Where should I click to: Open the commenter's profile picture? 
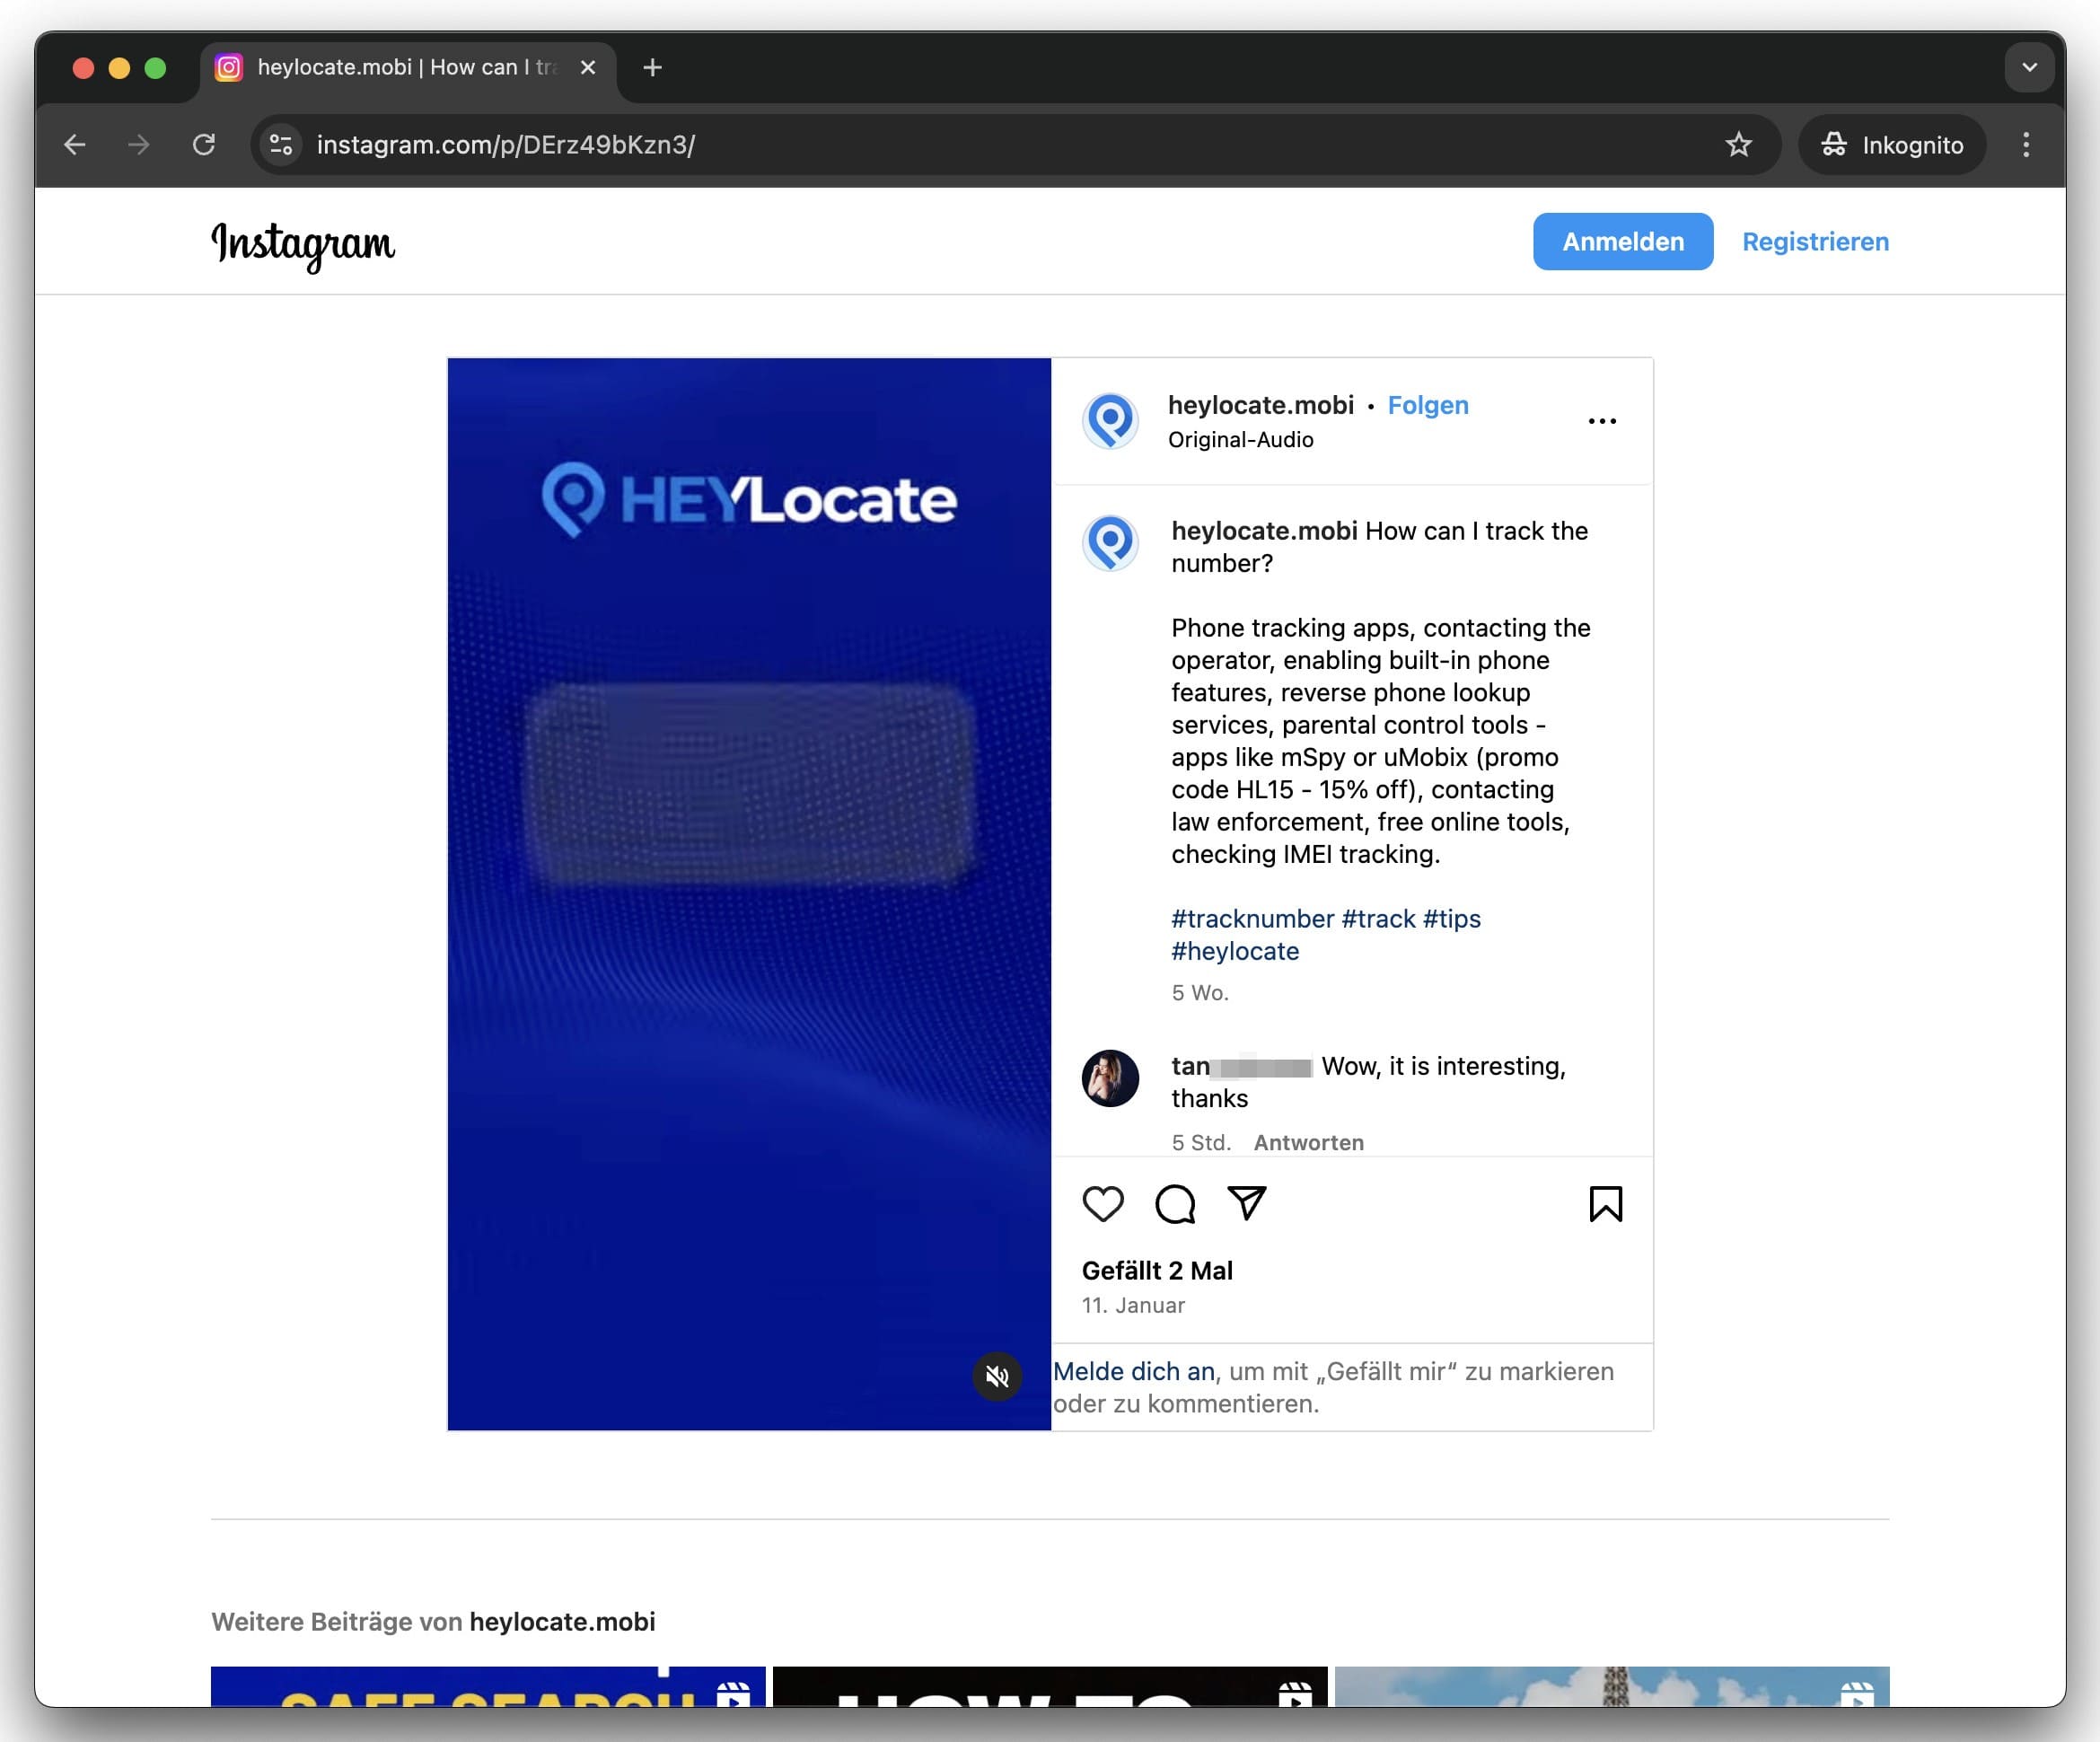click(x=1110, y=1078)
